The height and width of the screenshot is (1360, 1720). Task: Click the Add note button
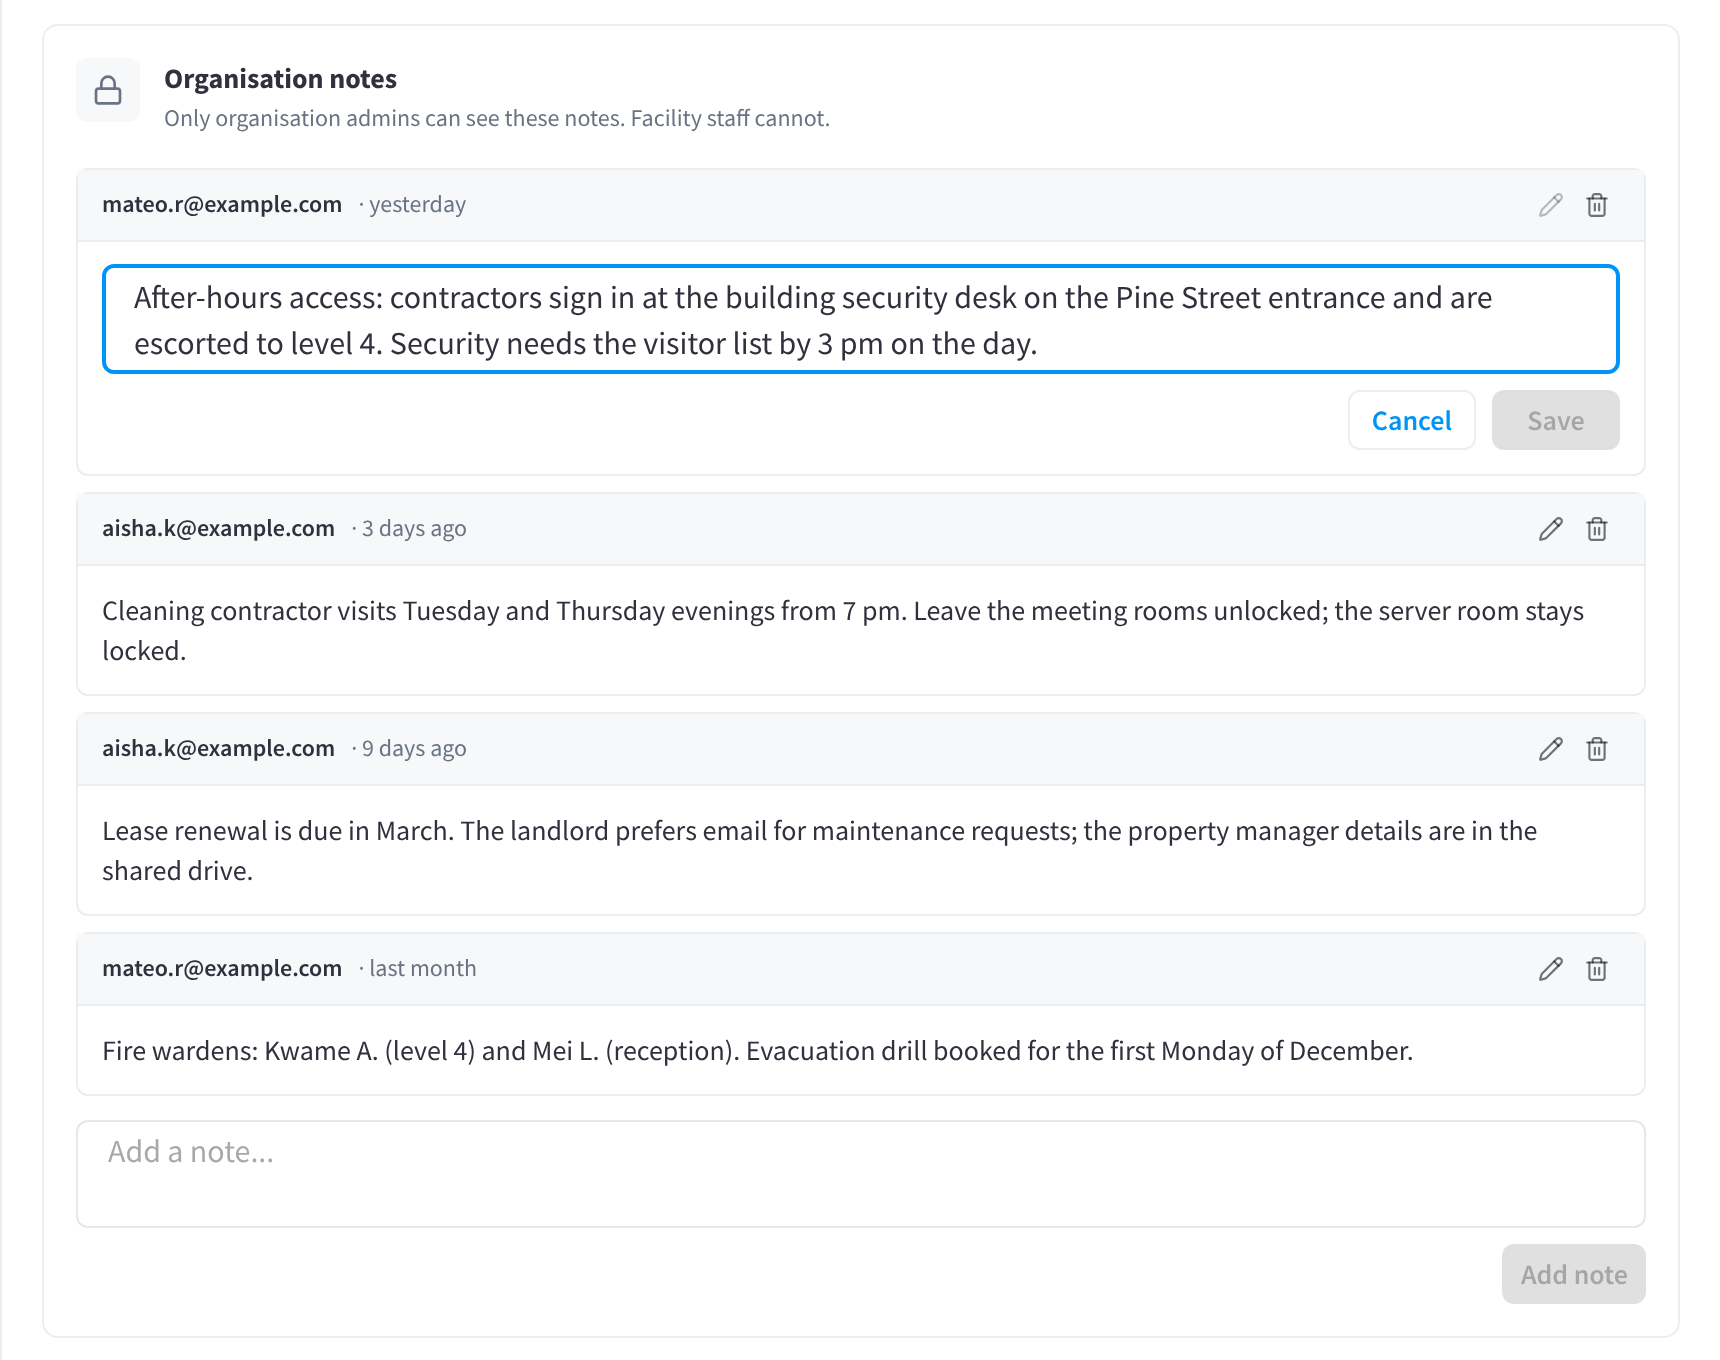1573,1274
